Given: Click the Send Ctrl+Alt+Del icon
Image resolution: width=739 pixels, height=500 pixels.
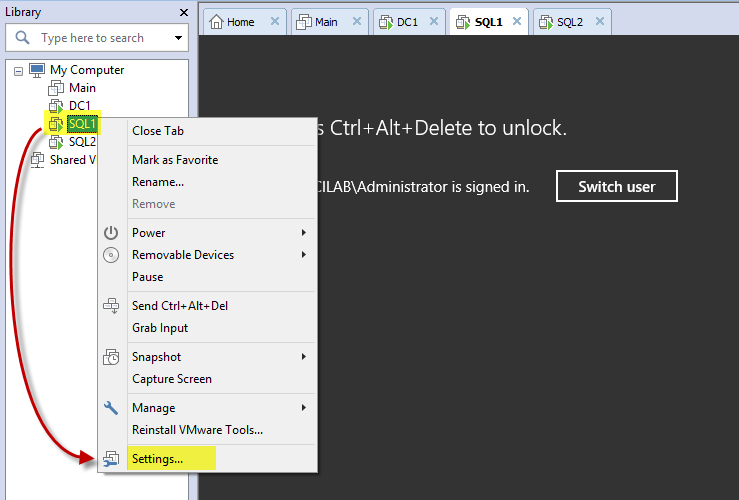Looking at the screenshot, I should (111, 306).
